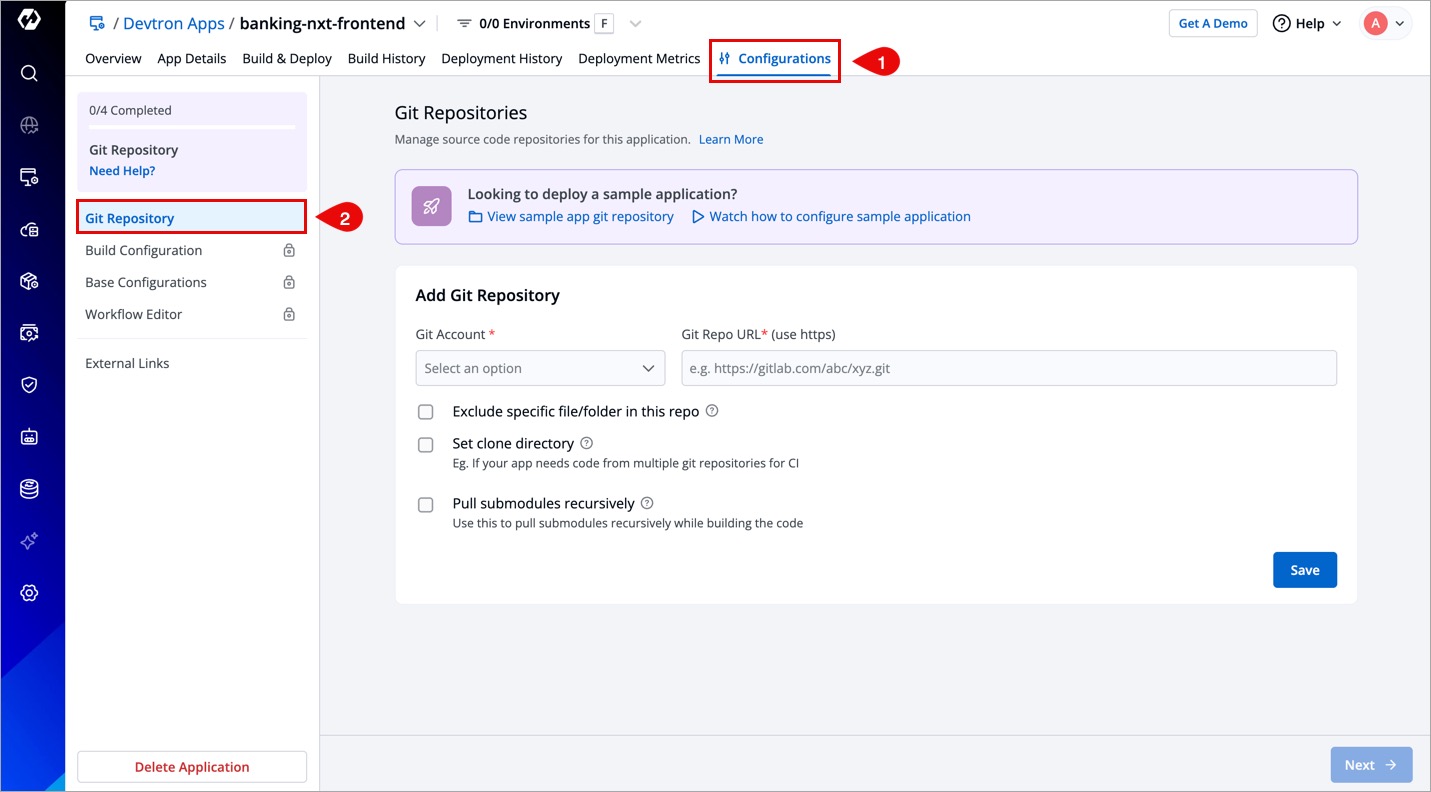Enable Exclude specific file/folder checkbox
Image resolution: width=1431 pixels, height=792 pixels.
[426, 412]
